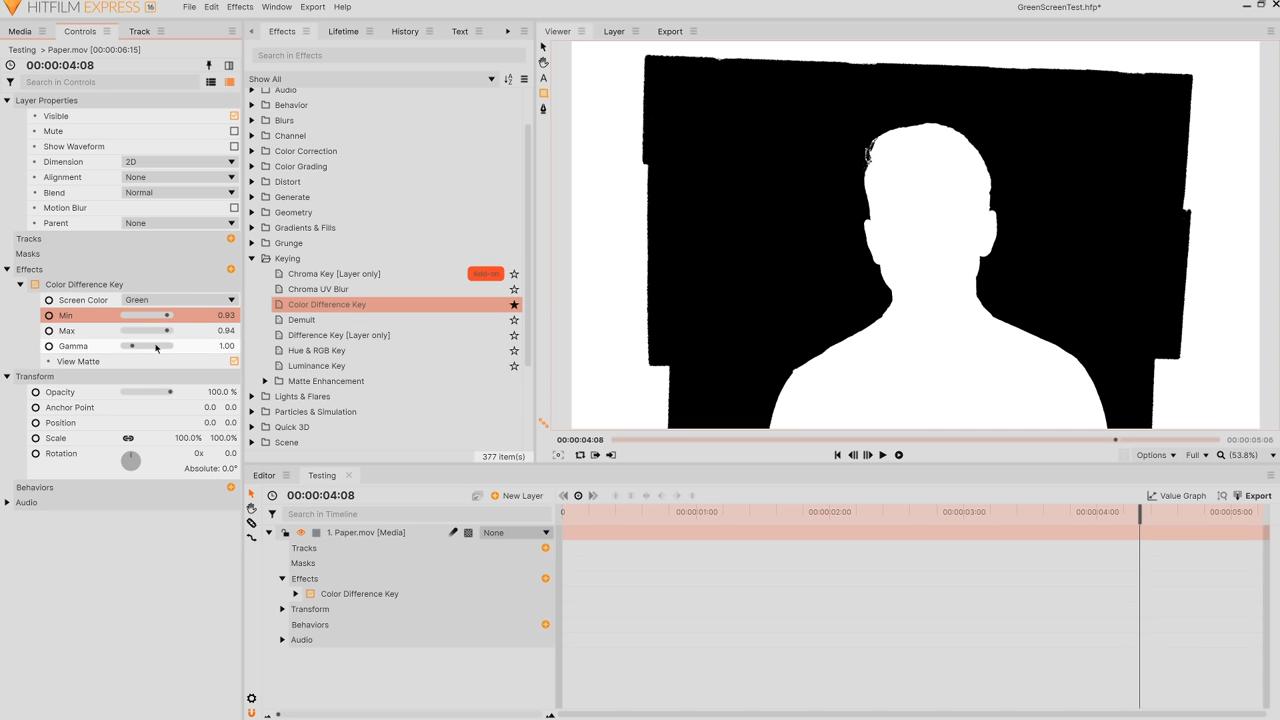Toggle keyframing circle for Min property
The width and height of the screenshot is (1280, 720).
point(49,315)
